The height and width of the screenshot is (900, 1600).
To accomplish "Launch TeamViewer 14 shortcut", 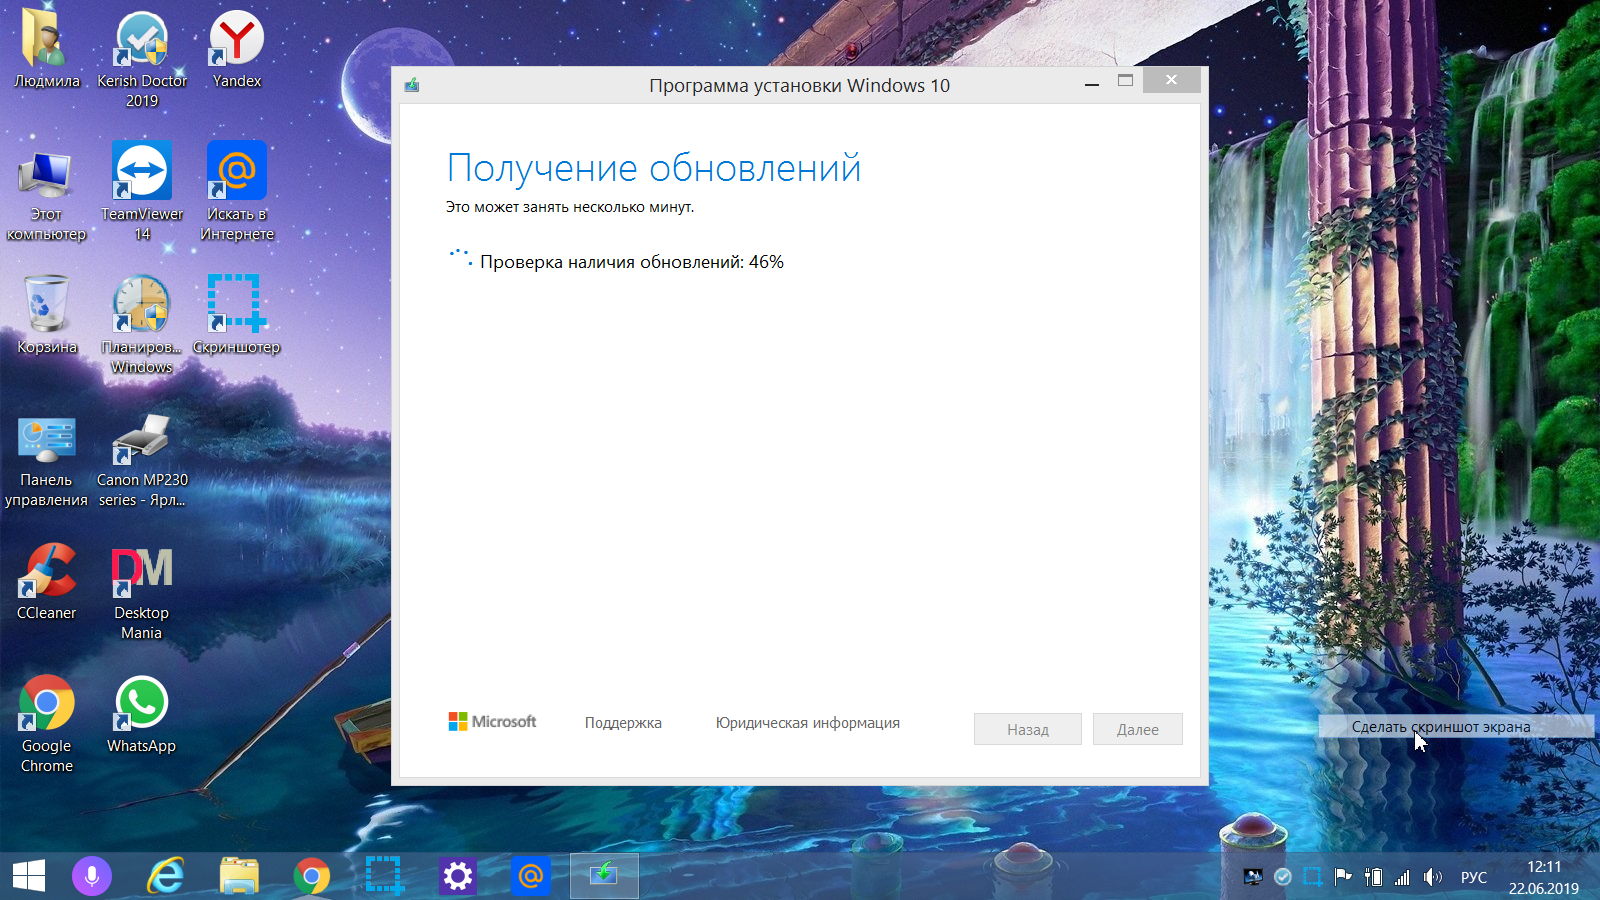I will click(x=142, y=192).
